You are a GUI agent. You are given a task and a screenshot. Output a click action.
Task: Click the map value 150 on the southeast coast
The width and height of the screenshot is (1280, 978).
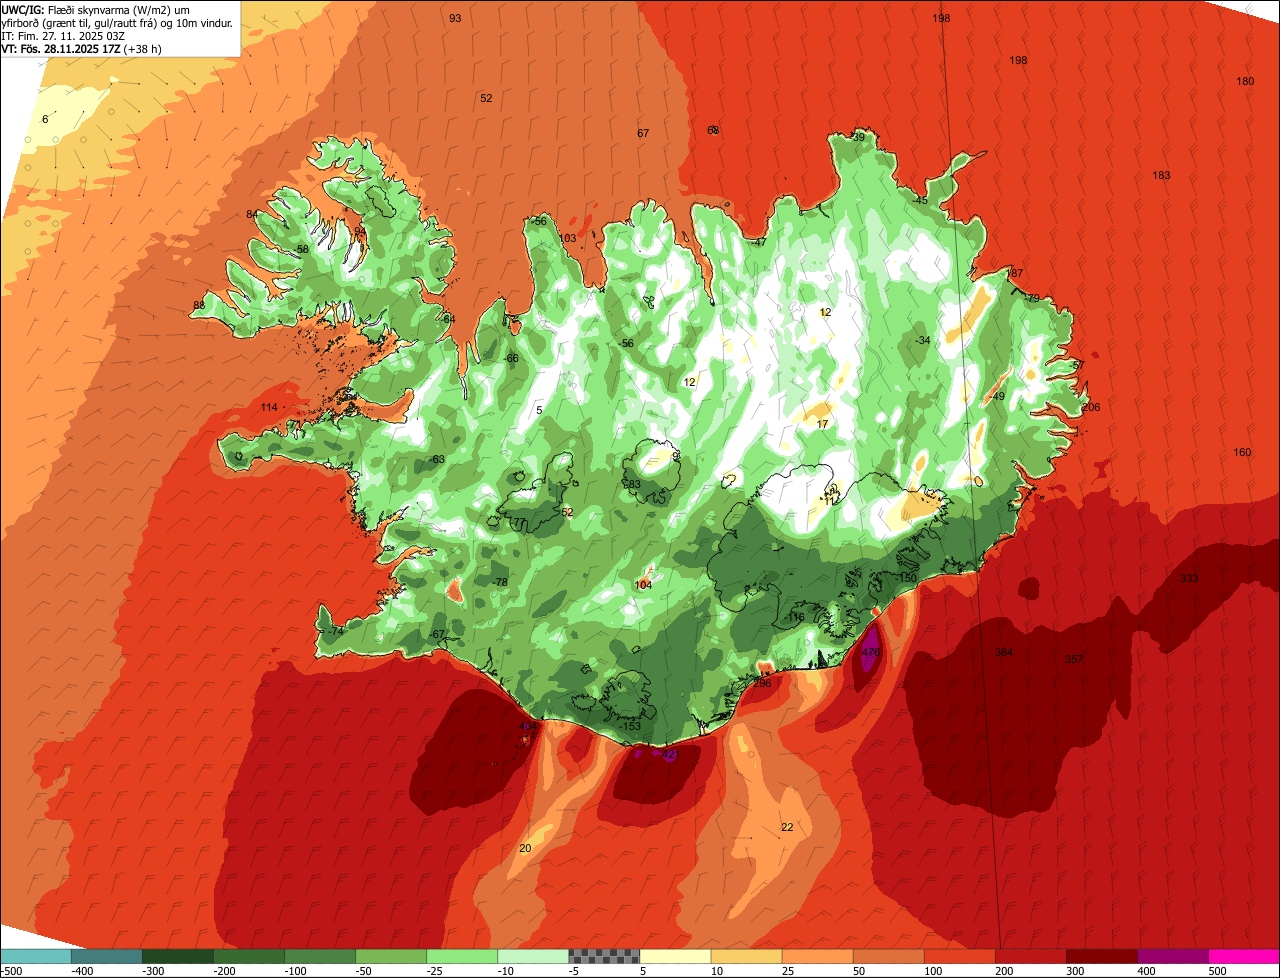click(907, 579)
